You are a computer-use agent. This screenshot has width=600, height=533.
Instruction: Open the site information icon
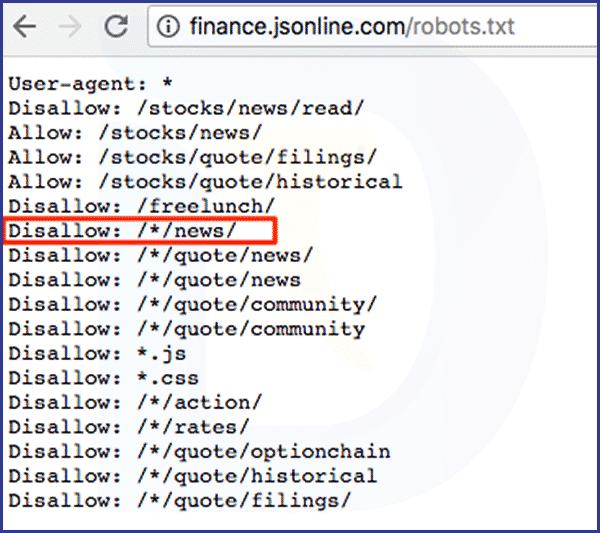coord(168,26)
